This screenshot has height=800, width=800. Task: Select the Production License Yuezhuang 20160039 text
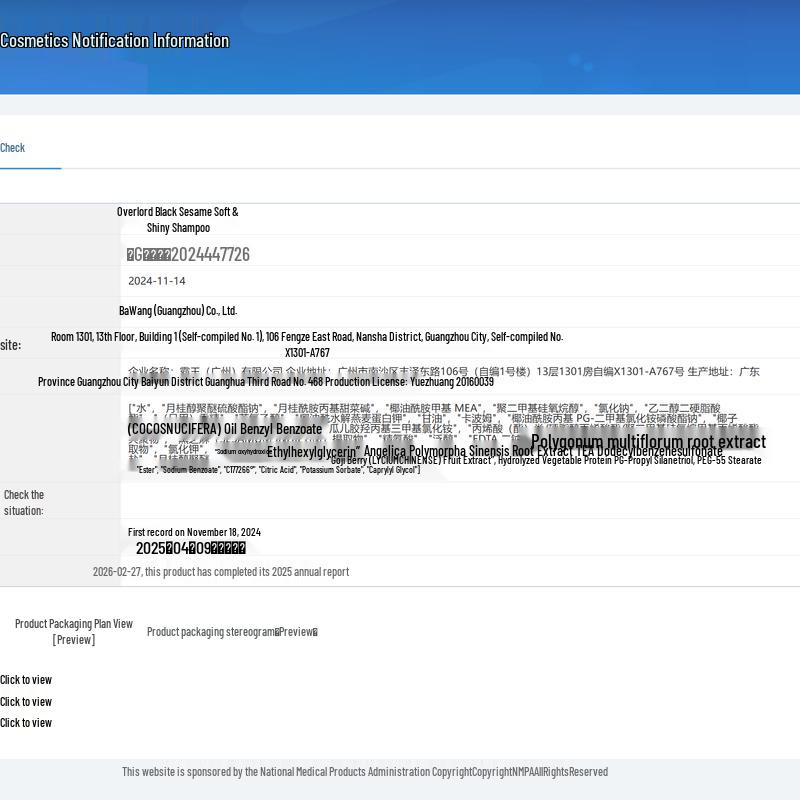[x=409, y=382]
